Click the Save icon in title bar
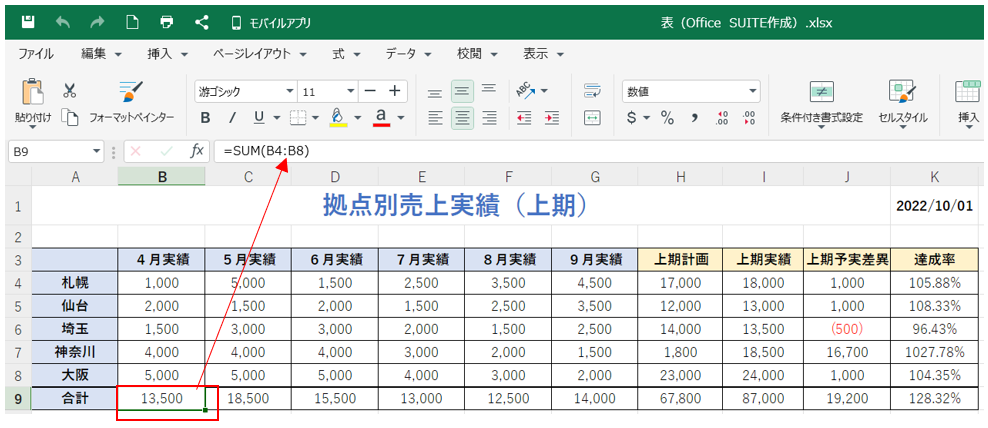988x428 pixels. [28, 21]
